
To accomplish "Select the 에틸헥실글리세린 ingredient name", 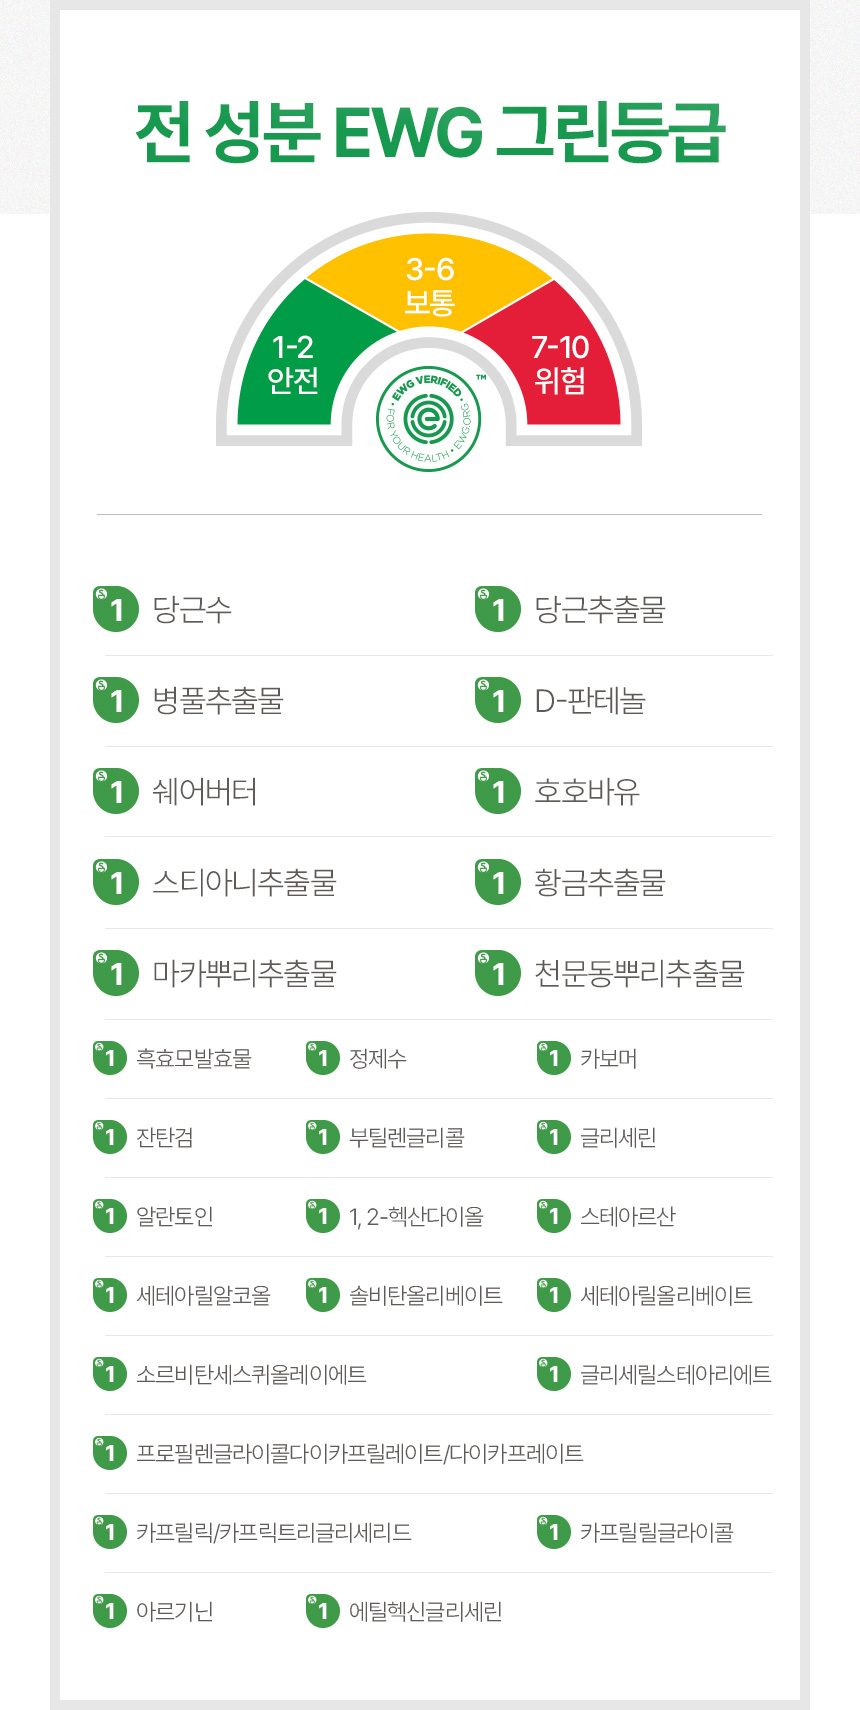I will [x=425, y=1612].
